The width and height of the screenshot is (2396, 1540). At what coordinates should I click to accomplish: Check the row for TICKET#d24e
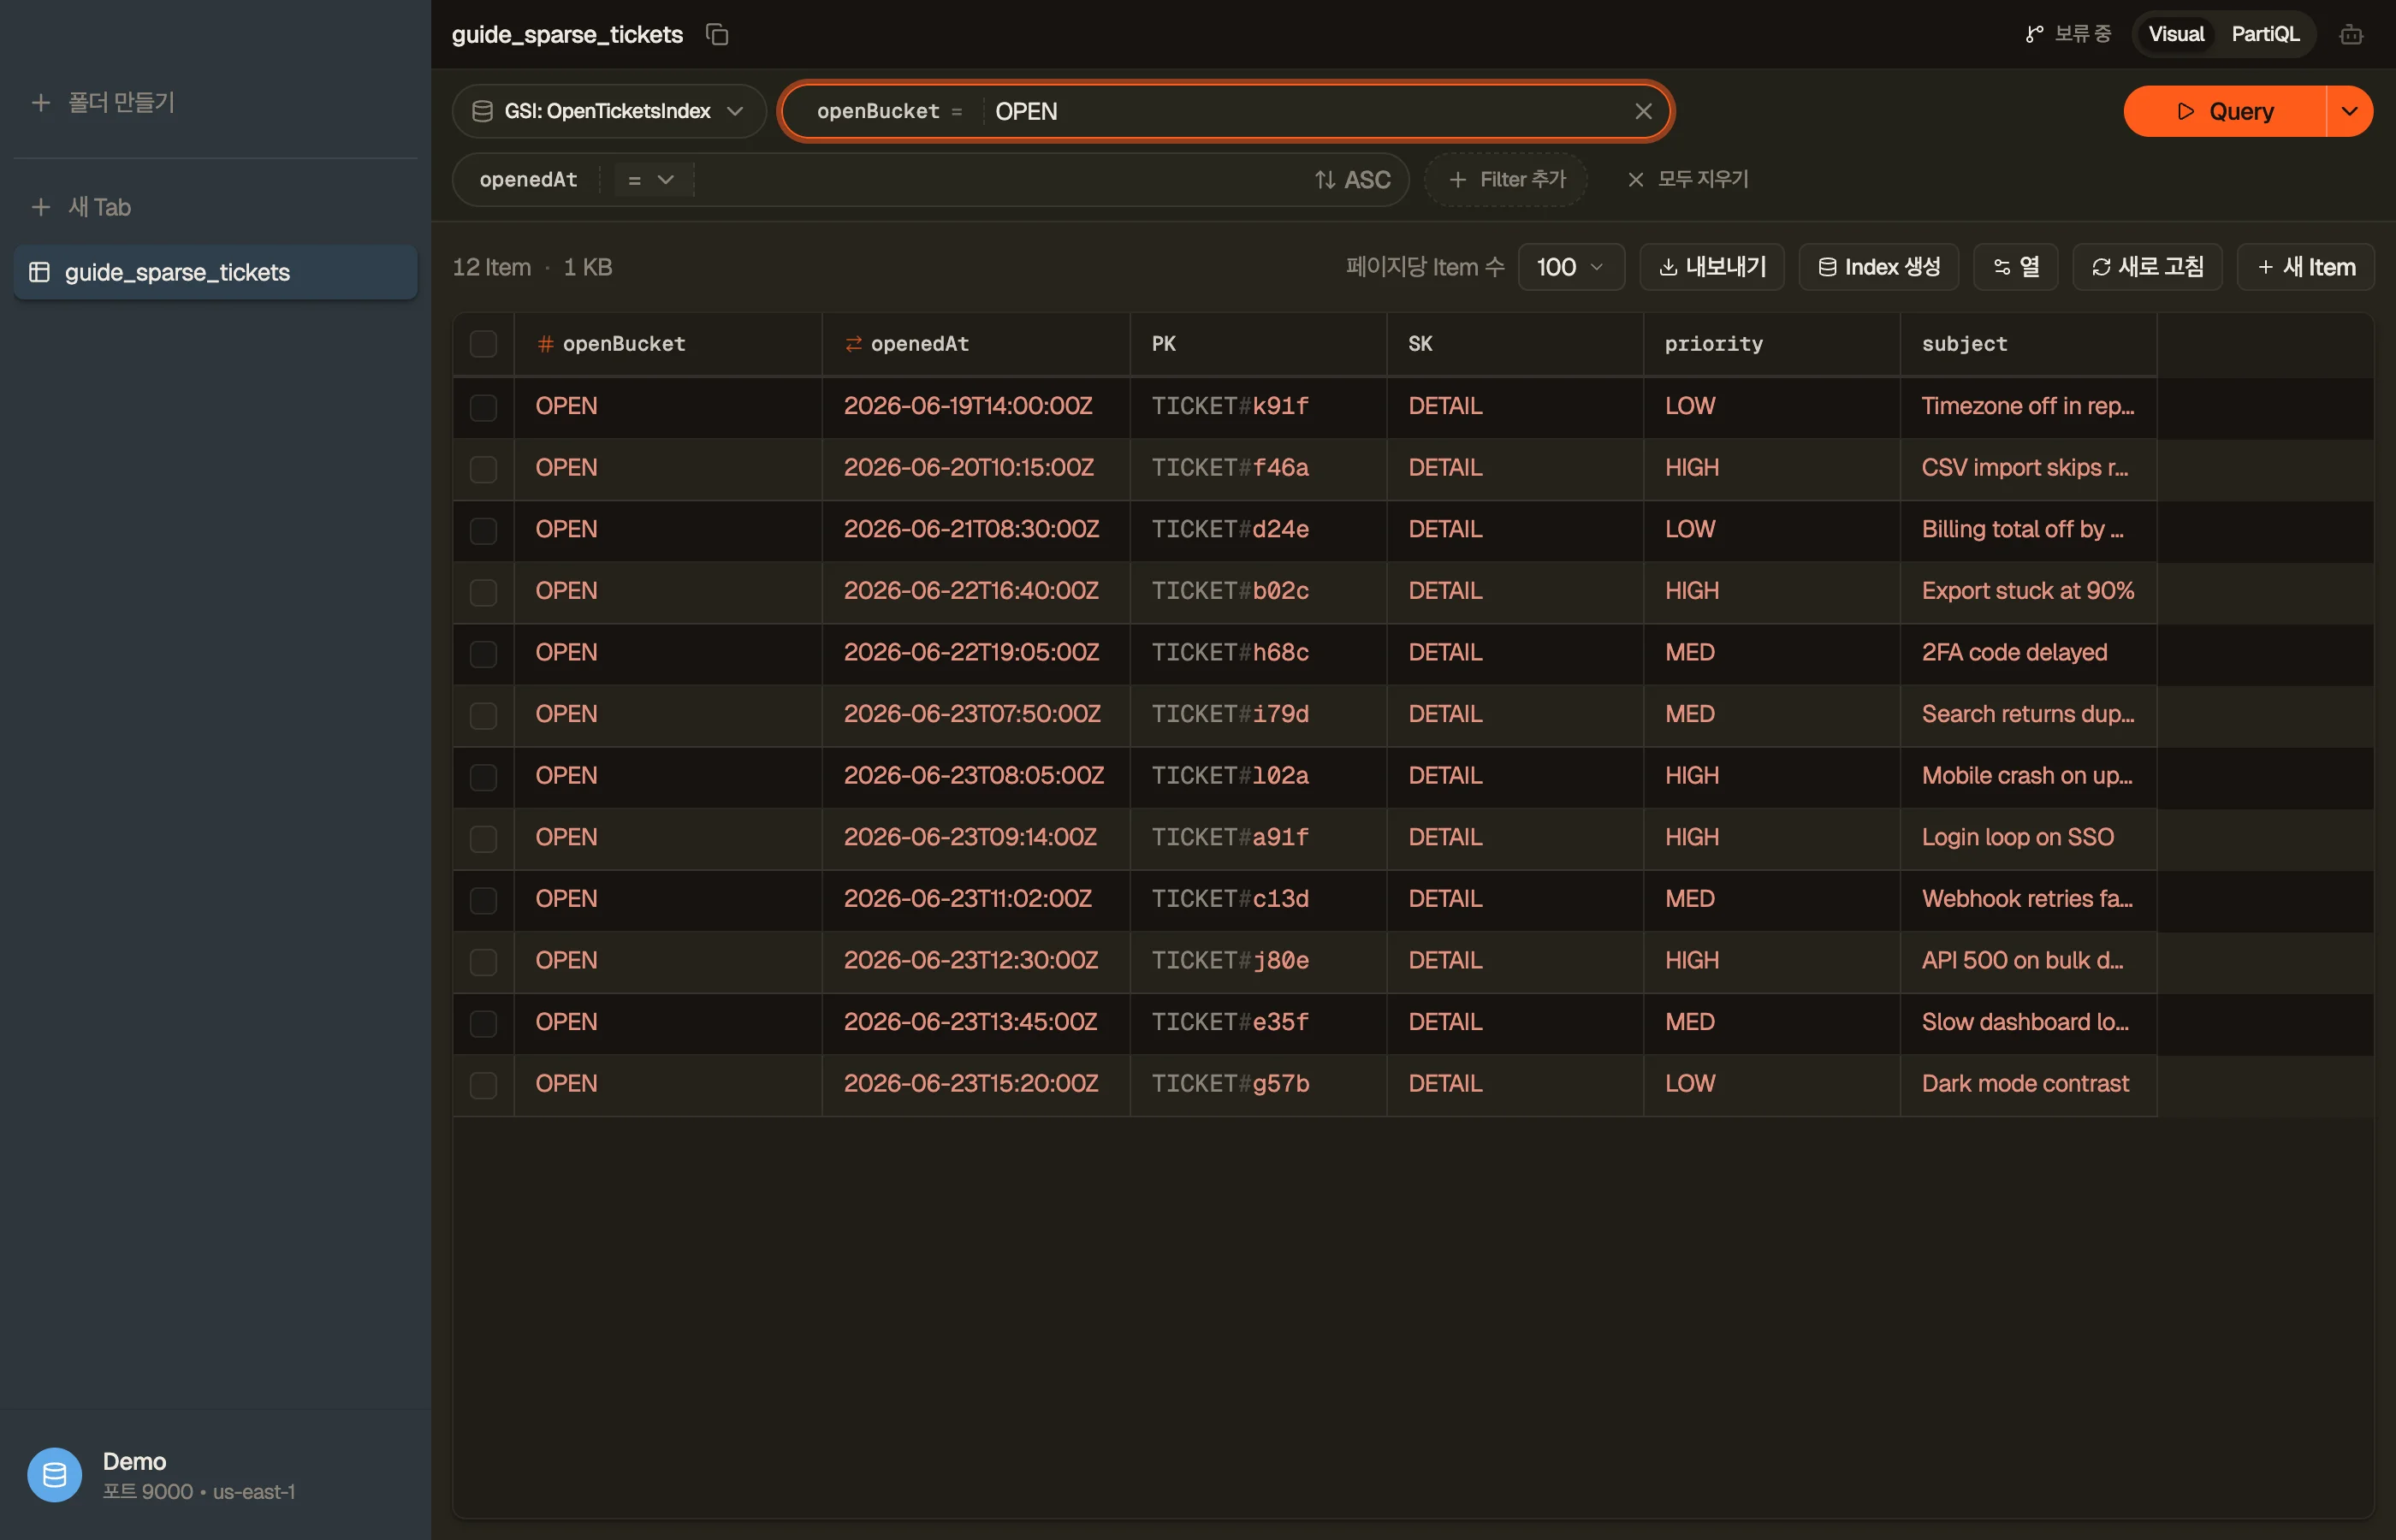click(483, 530)
